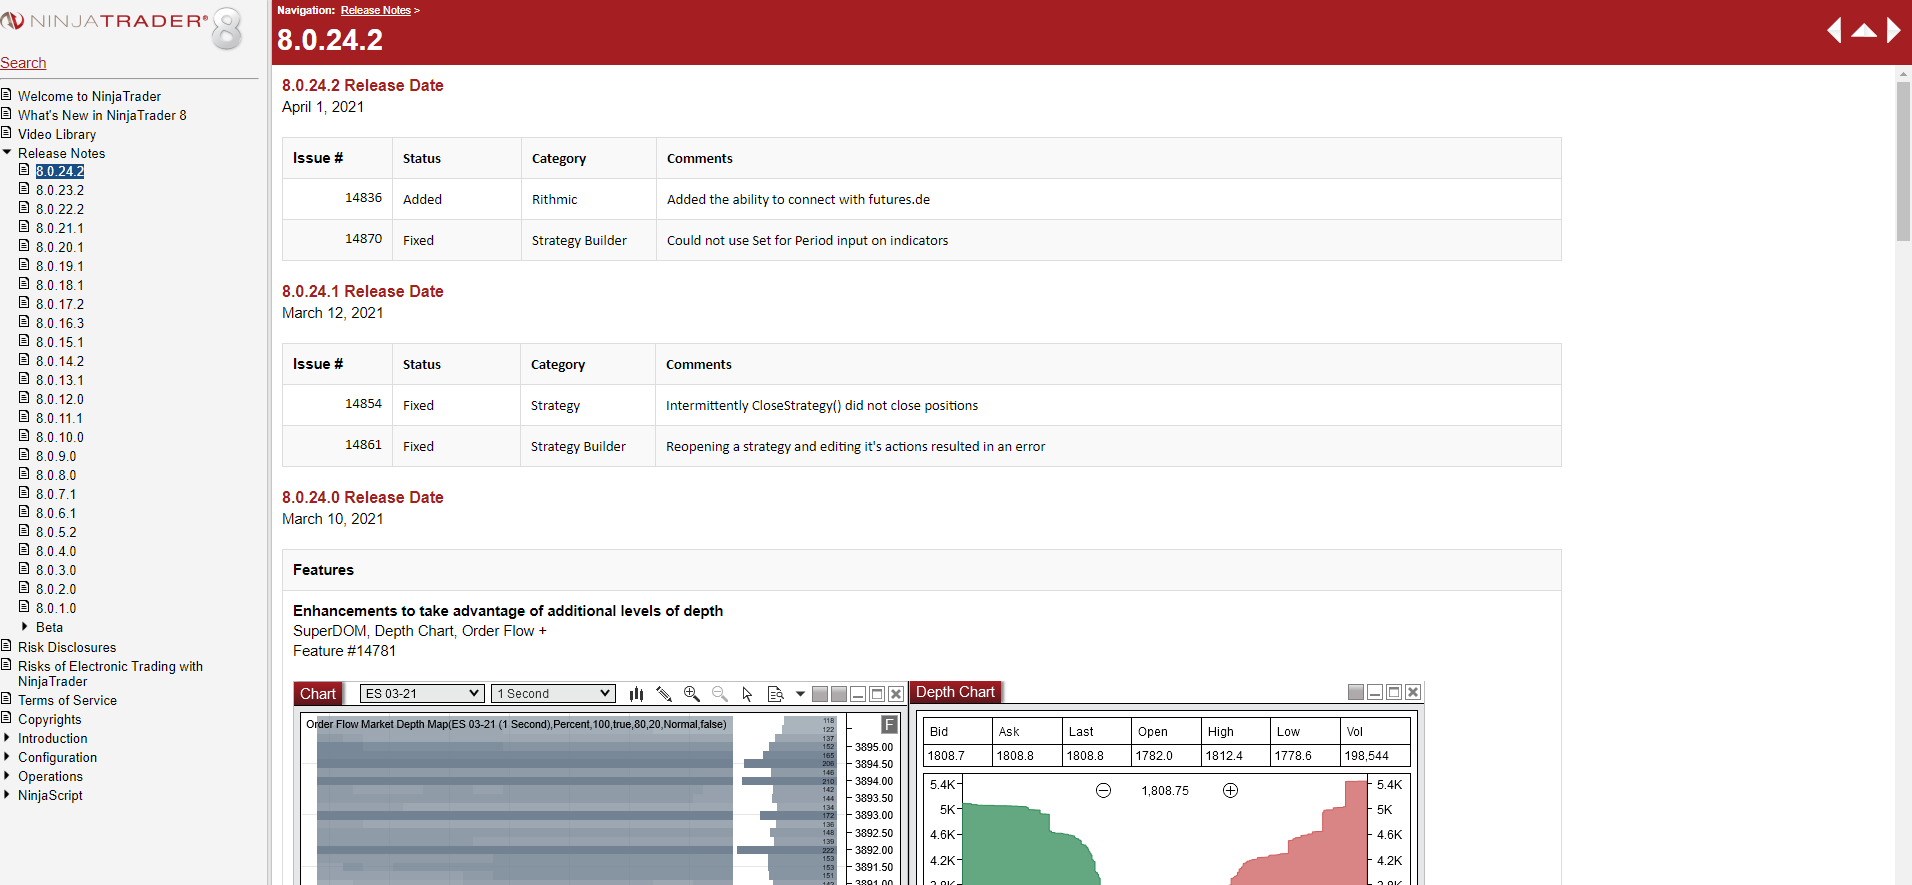Click the bar chart style icon in Chart toolbar

pyautogui.click(x=636, y=694)
